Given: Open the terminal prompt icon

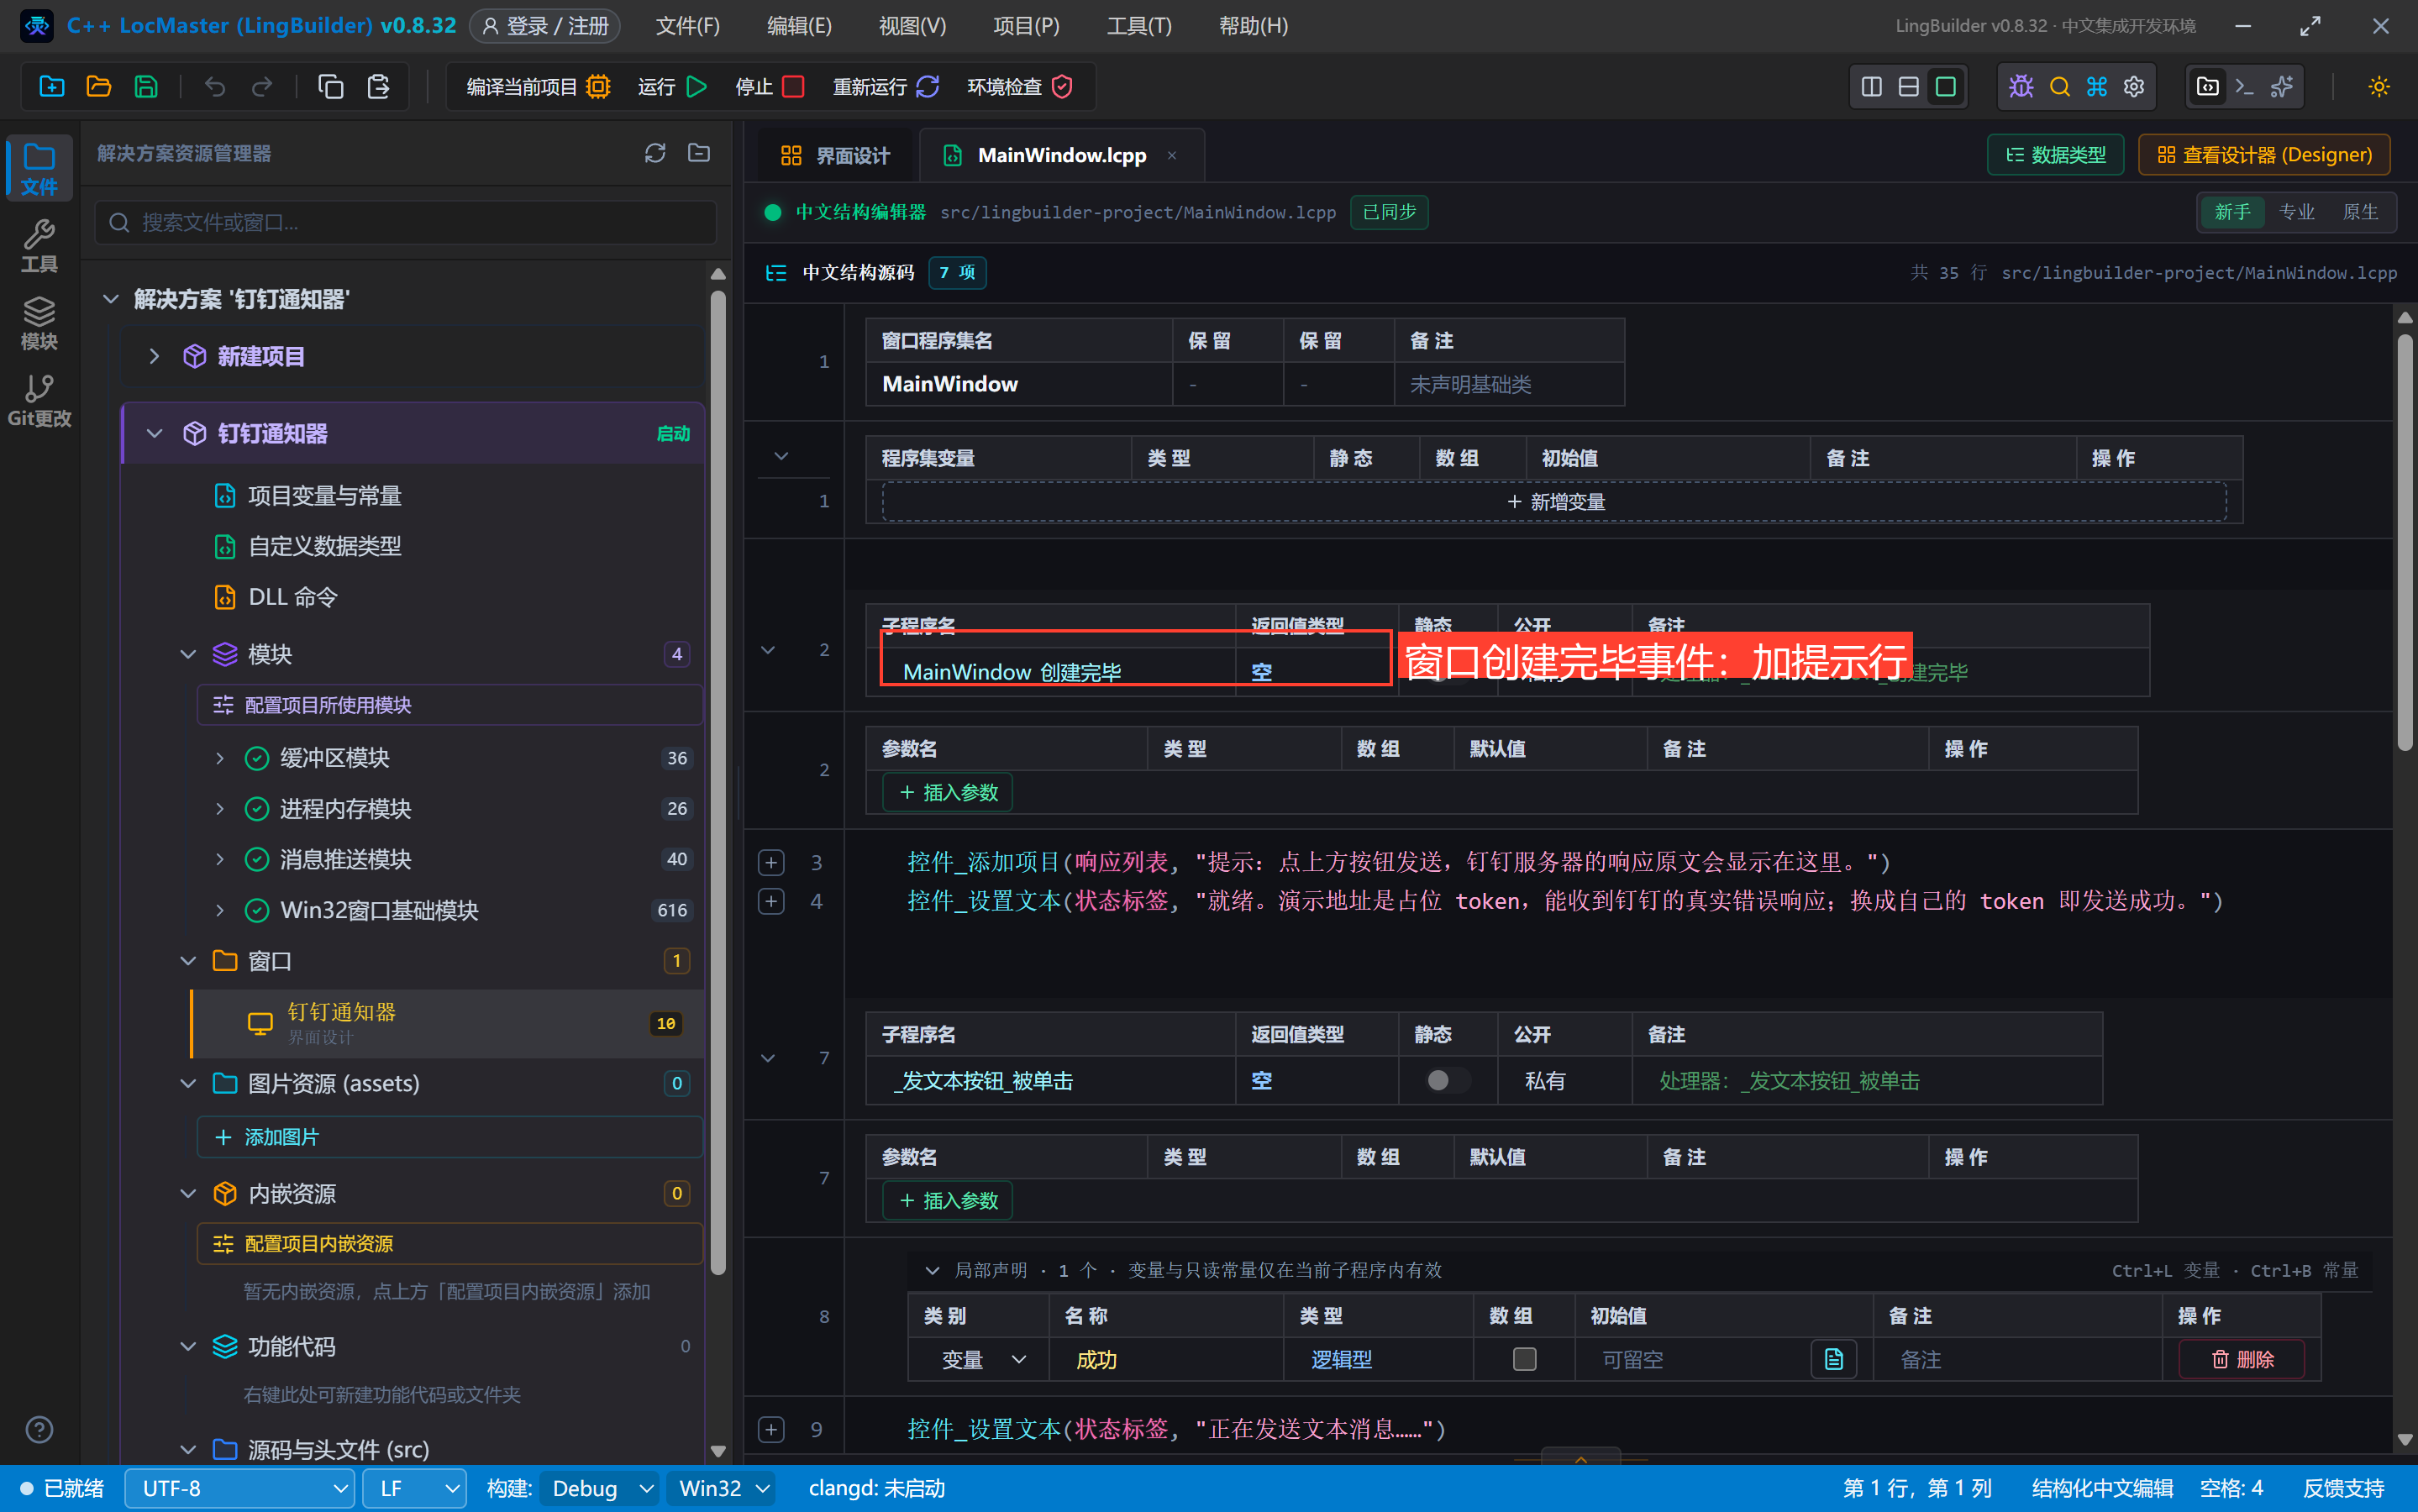Looking at the screenshot, I should [2244, 87].
